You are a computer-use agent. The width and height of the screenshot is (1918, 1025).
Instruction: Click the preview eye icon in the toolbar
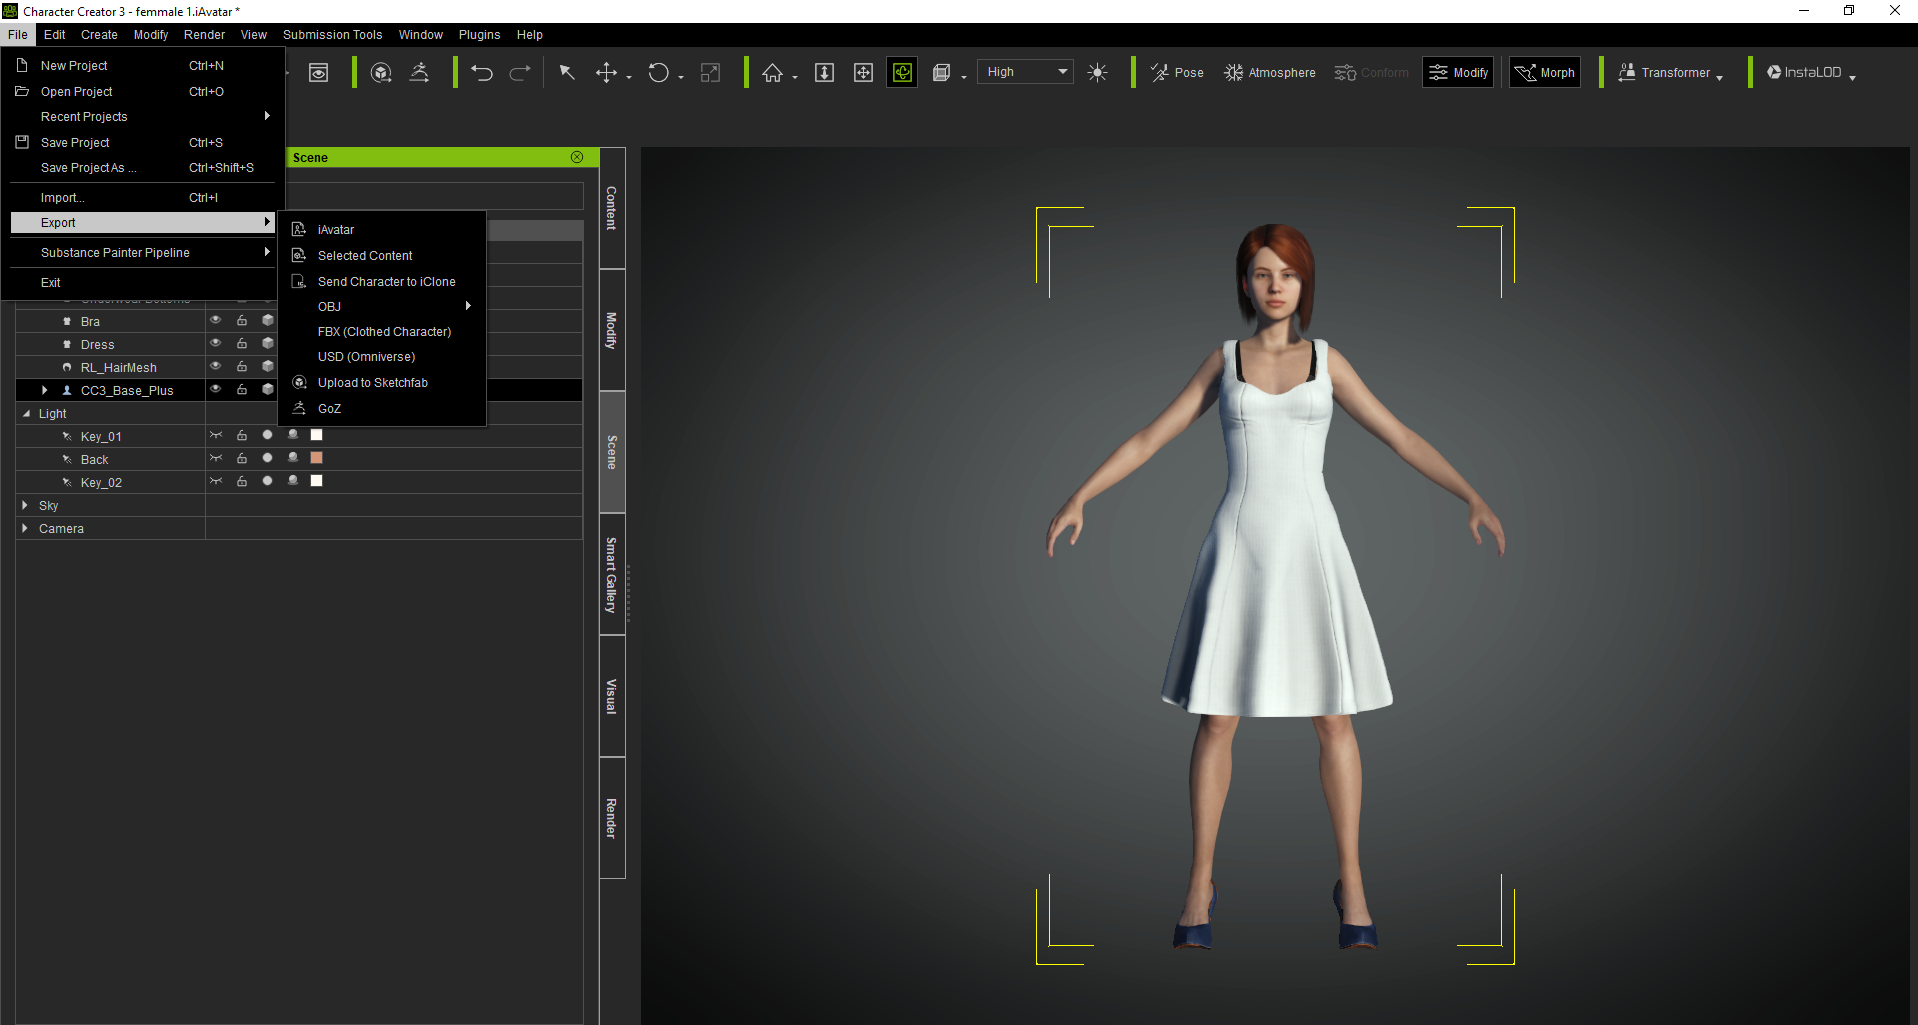click(318, 73)
